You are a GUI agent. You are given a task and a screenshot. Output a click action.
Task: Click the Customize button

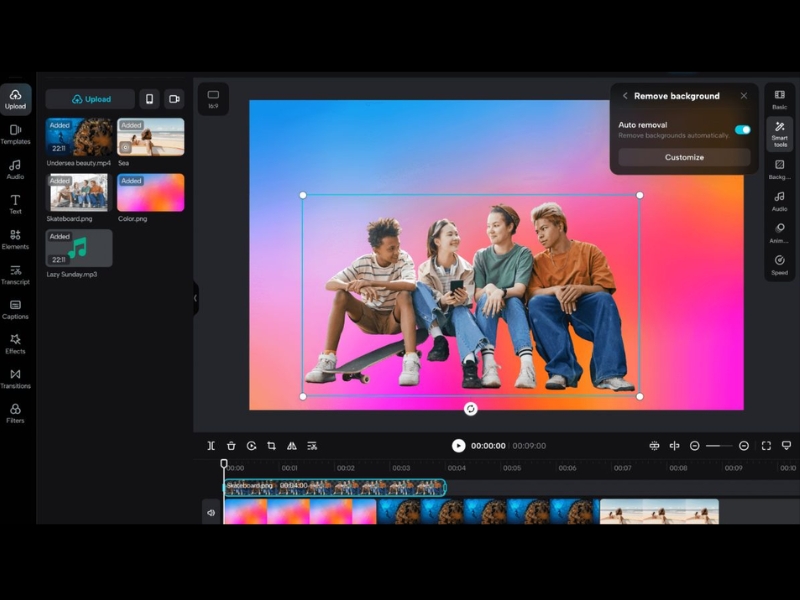click(x=684, y=157)
